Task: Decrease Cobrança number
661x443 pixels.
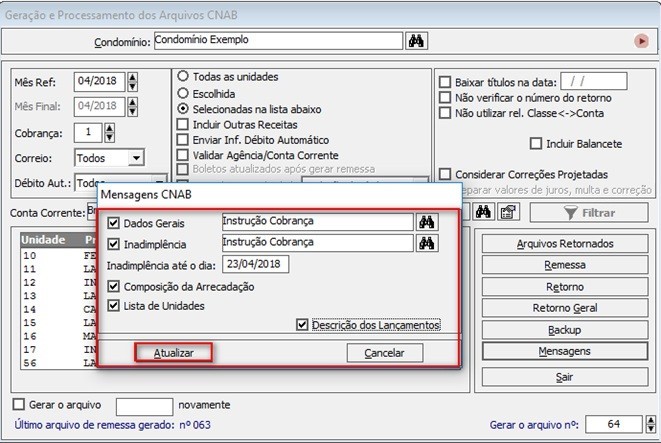Action: 109,137
